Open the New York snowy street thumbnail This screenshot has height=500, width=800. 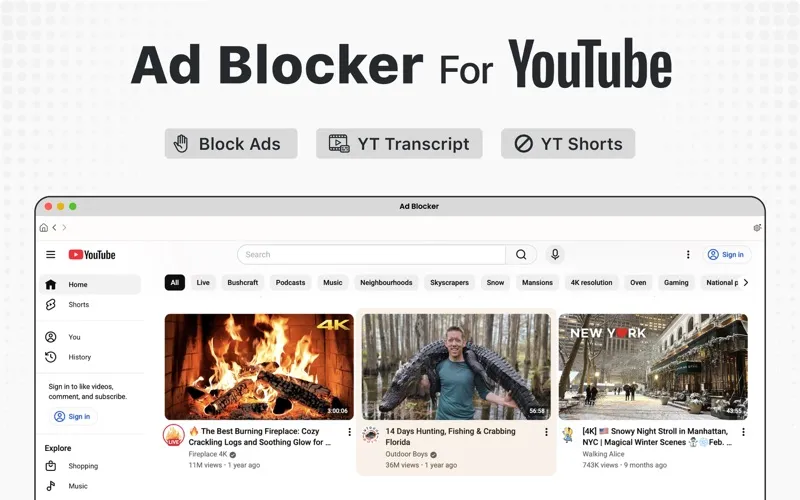coord(653,367)
